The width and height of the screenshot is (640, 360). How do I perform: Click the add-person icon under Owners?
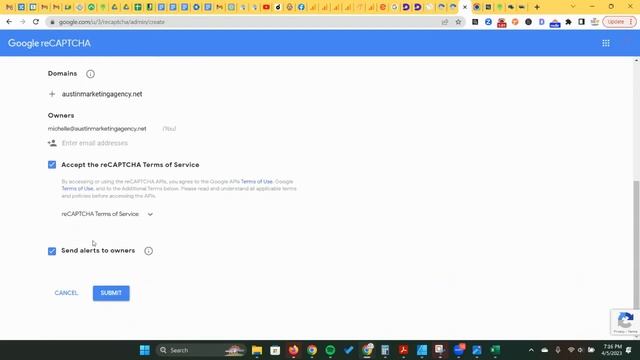coord(52,143)
